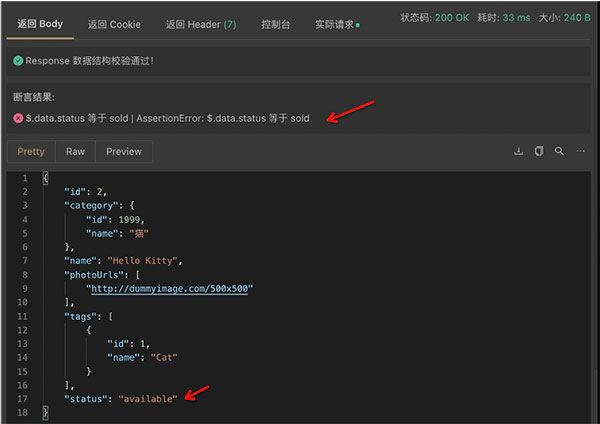Click the 1999 category id value

(129, 219)
